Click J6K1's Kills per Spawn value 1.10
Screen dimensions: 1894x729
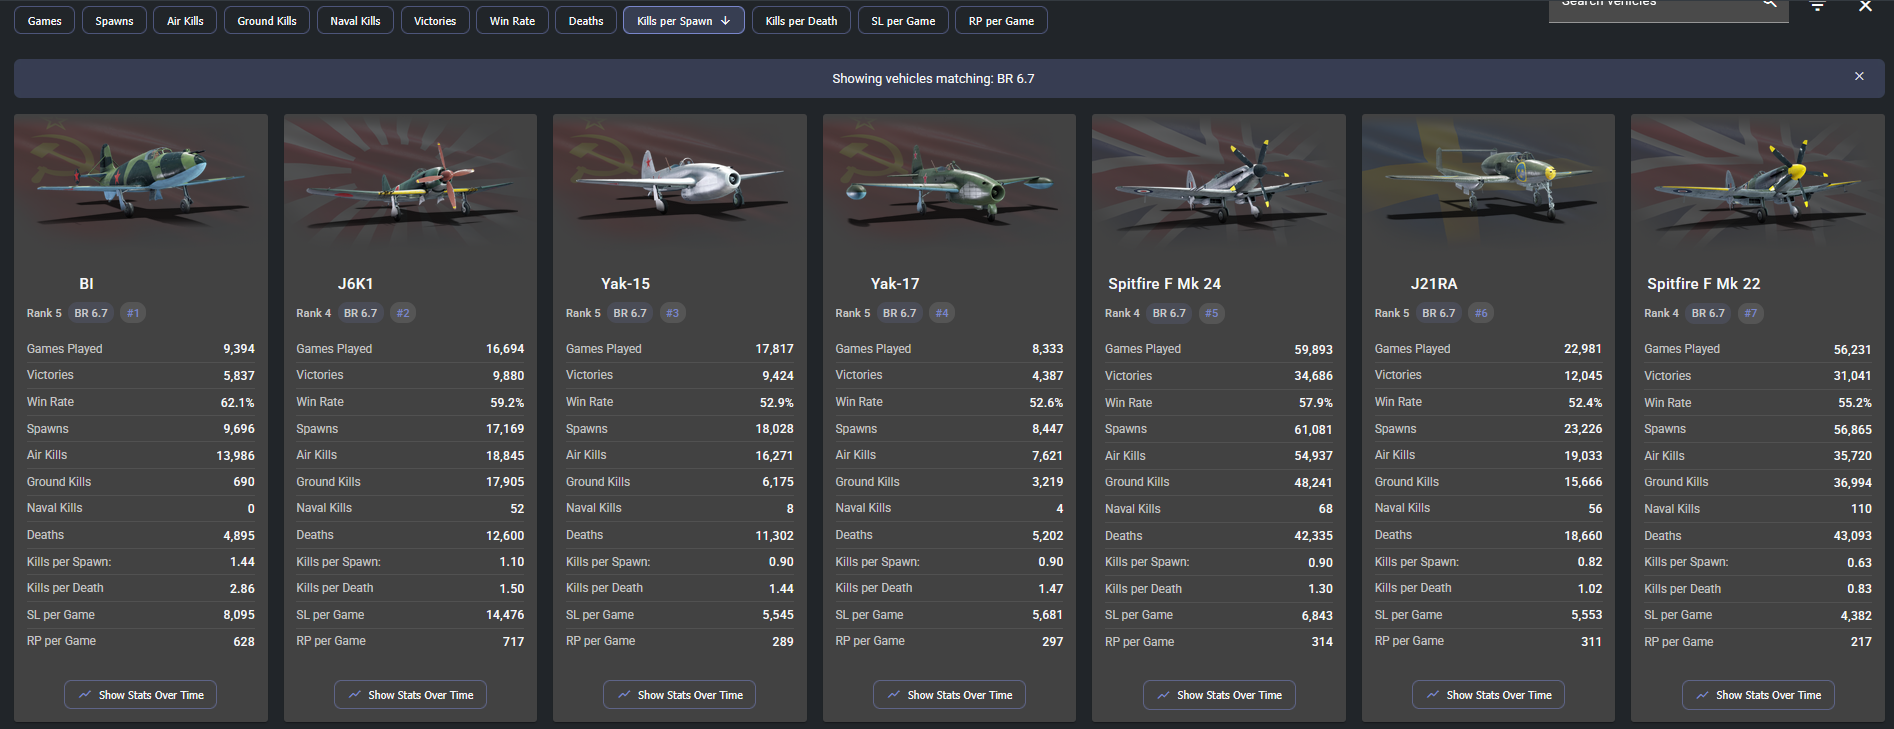coord(512,562)
